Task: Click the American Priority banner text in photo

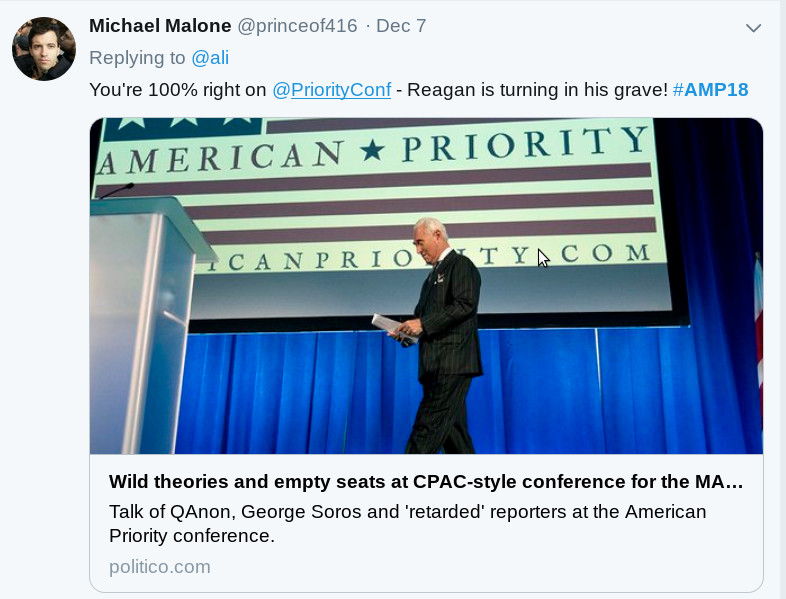Action: point(373,150)
